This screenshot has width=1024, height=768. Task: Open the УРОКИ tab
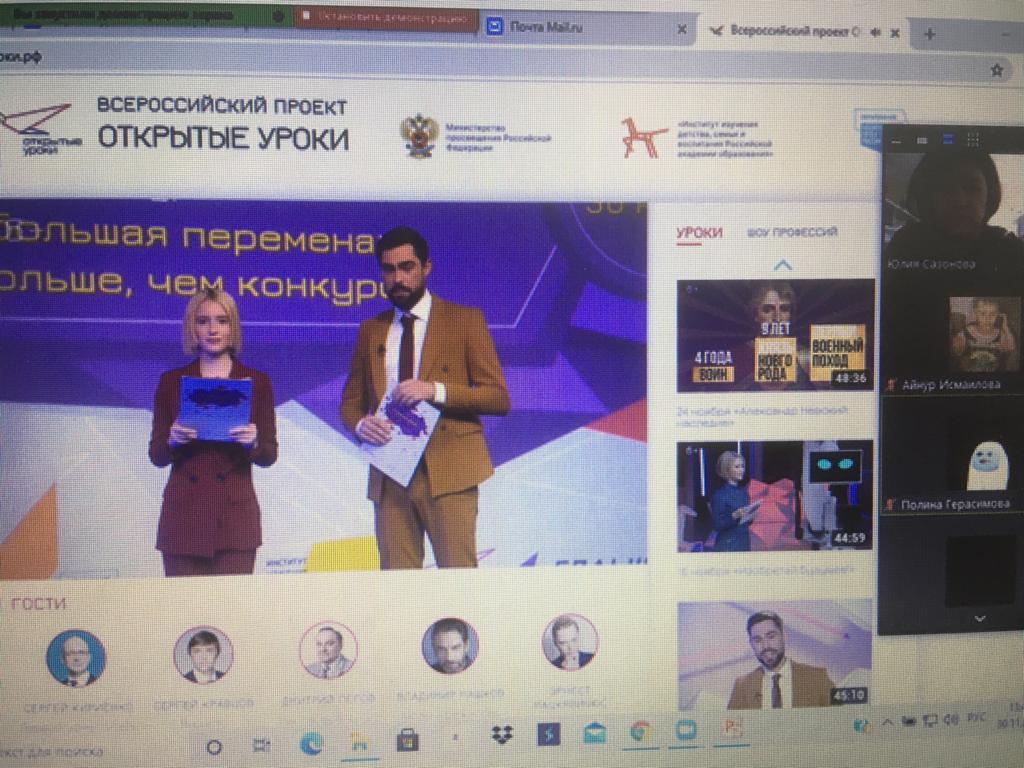[x=699, y=232]
